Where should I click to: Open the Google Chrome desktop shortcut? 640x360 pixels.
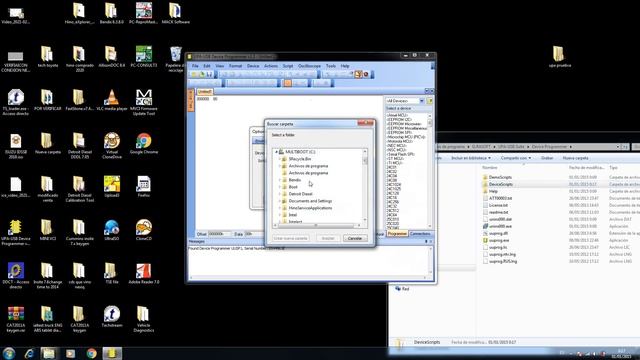pos(144,144)
